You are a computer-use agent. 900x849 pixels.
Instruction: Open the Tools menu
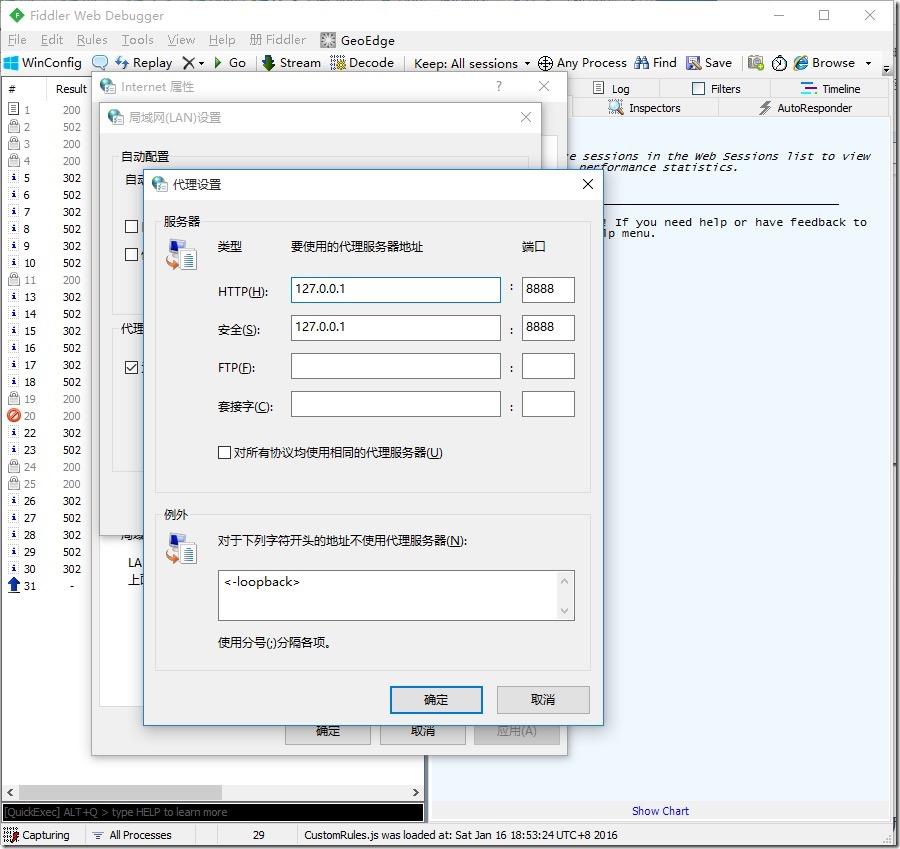[137, 40]
